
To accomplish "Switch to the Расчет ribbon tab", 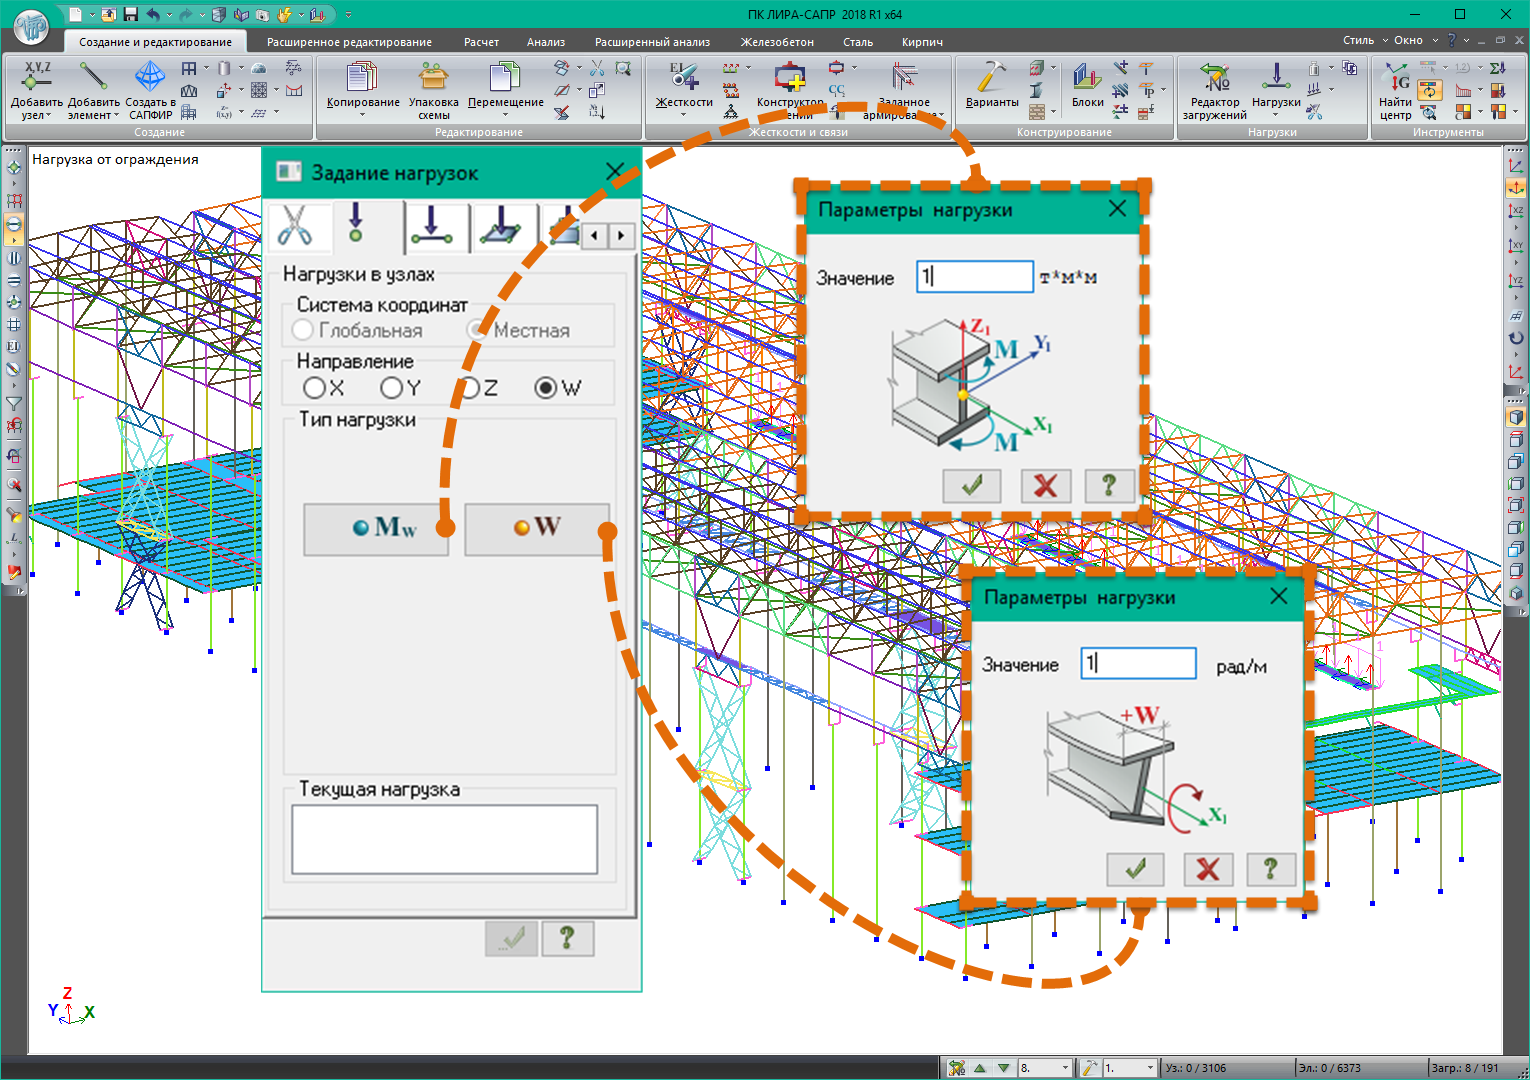I will pos(481,42).
